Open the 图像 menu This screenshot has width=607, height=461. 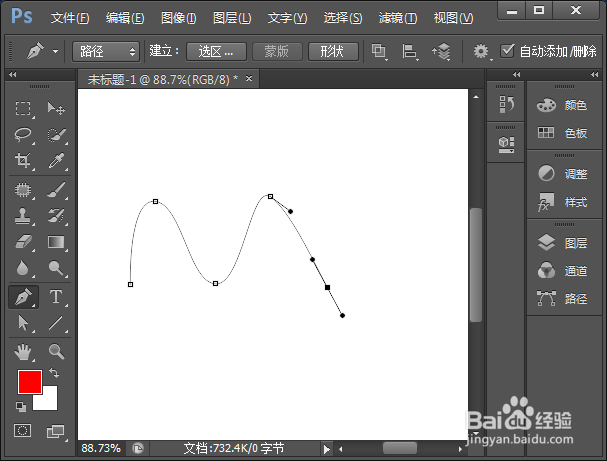point(178,18)
